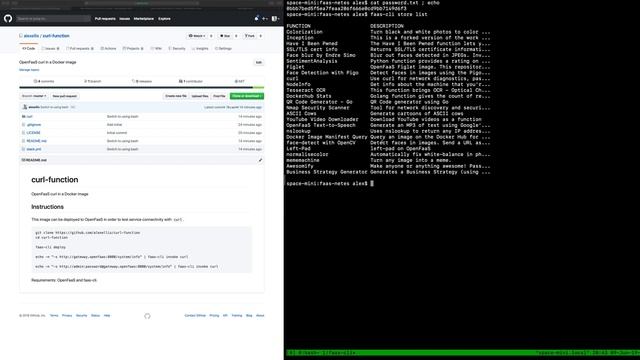Click the API link in the footer
The image size is (640, 360).
point(225,316)
